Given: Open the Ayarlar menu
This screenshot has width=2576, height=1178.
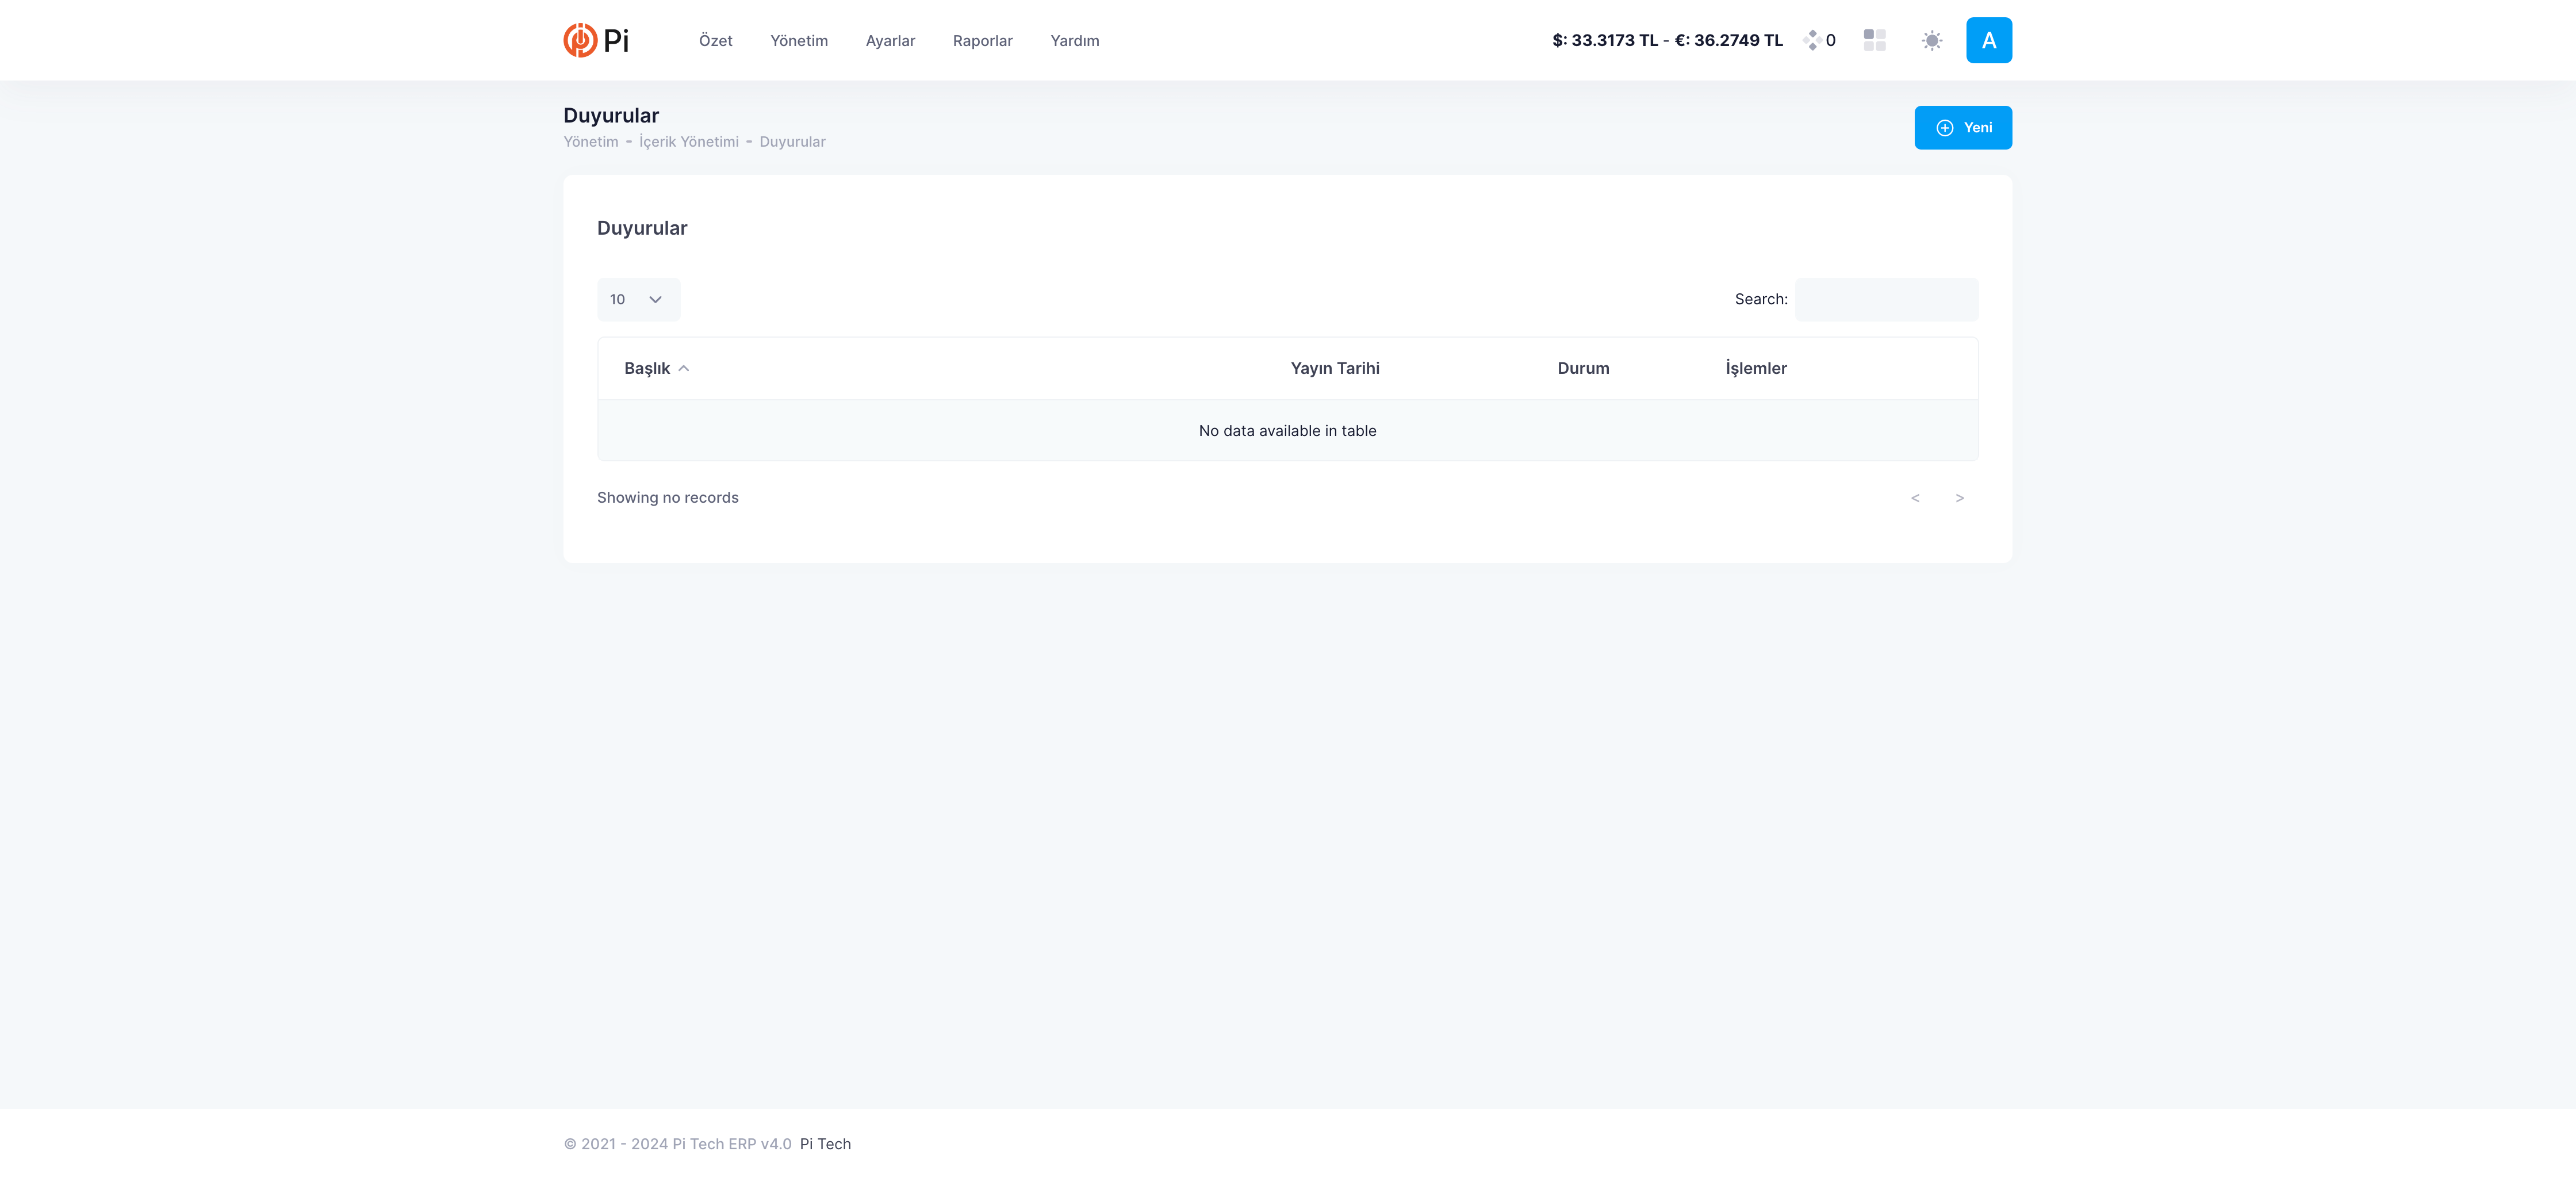Looking at the screenshot, I should click(890, 41).
